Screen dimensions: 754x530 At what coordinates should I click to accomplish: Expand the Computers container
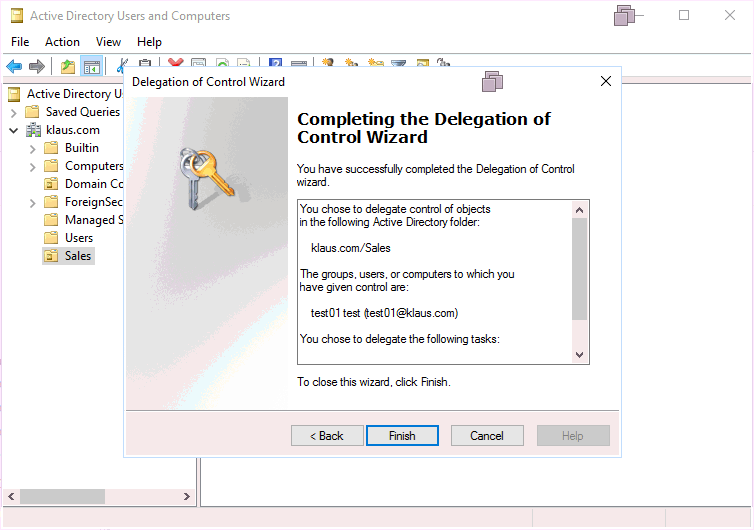pos(32,167)
